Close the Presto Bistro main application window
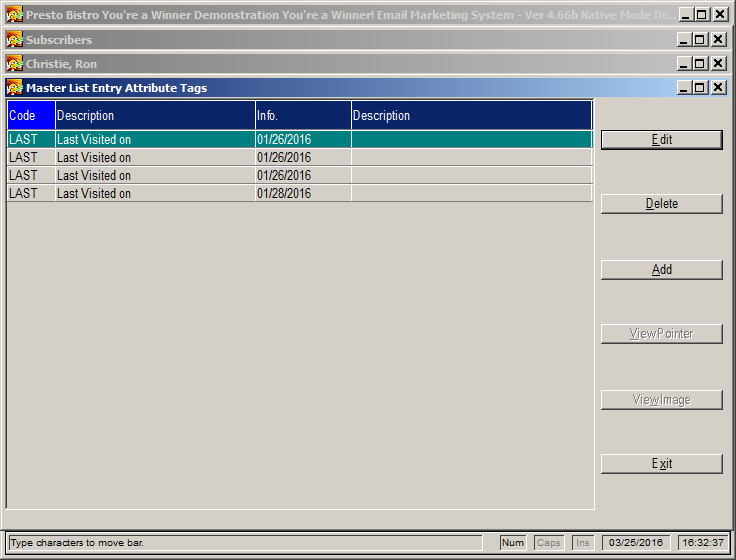 click(720, 15)
